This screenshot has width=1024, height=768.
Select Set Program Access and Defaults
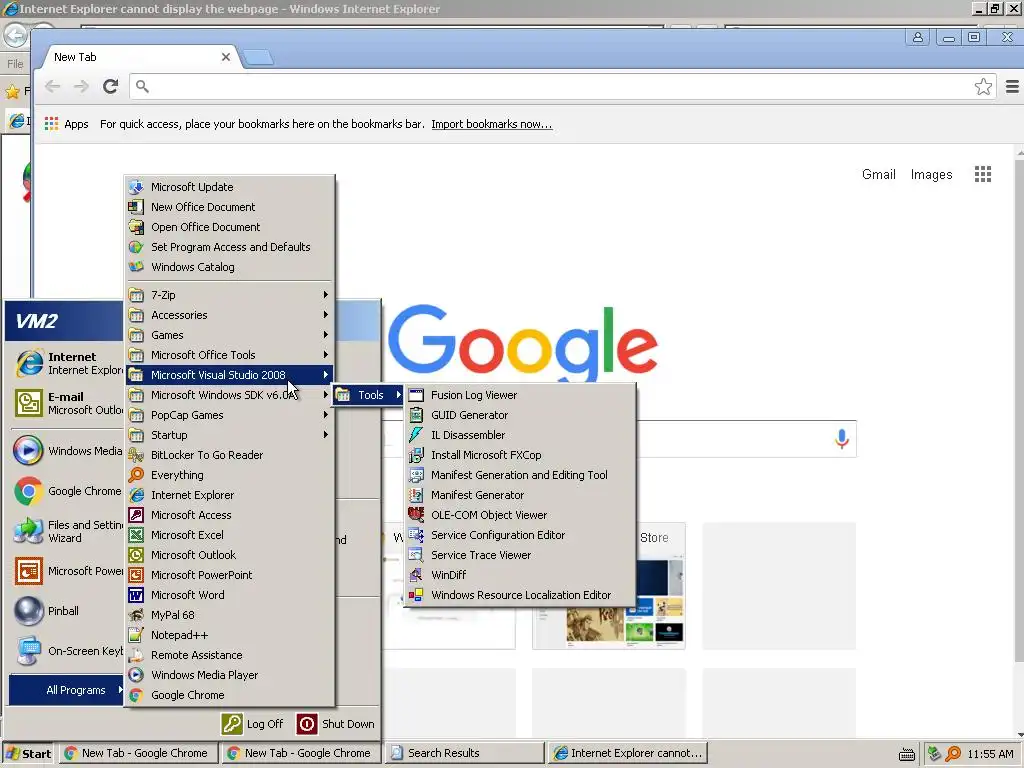[230, 247]
